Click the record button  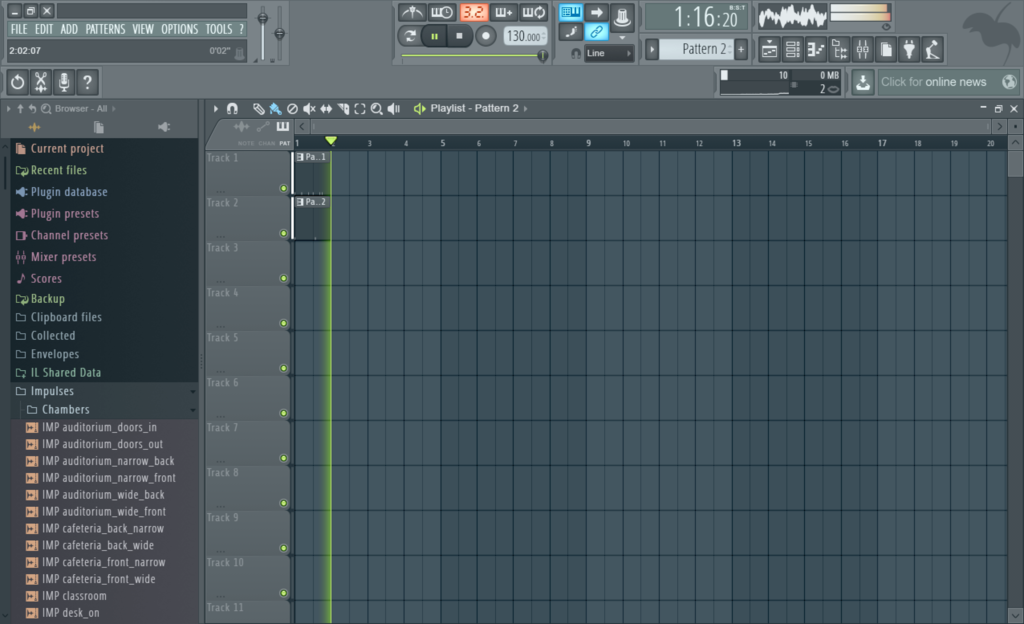[x=485, y=37]
